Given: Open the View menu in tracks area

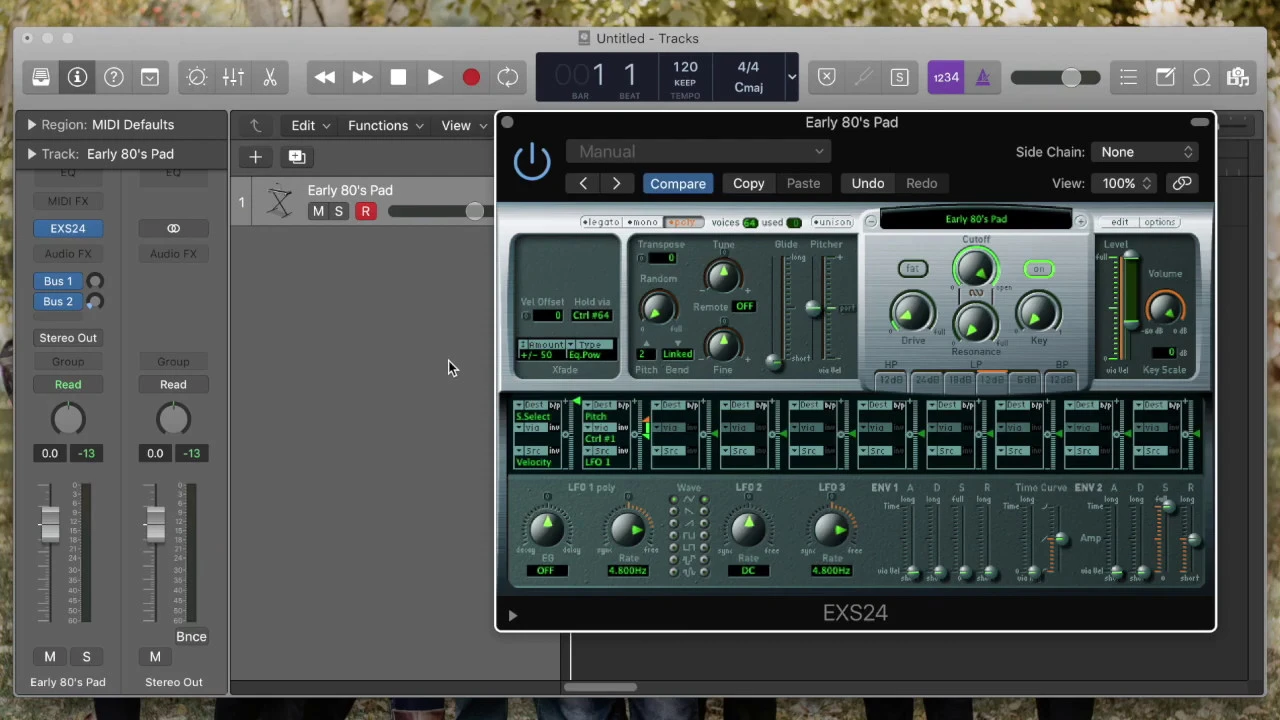Looking at the screenshot, I should (463, 126).
